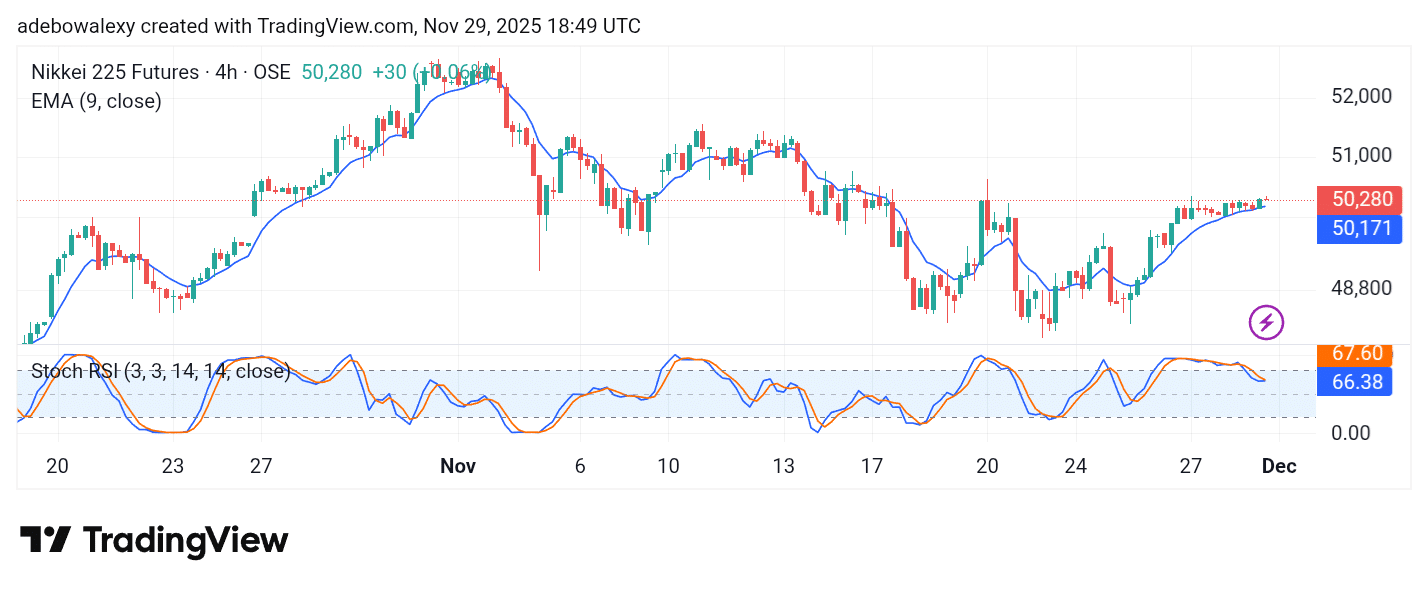1428x591 pixels.
Task: Click the blue 50,171 EMA value tag
Action: pos(1359,229)
